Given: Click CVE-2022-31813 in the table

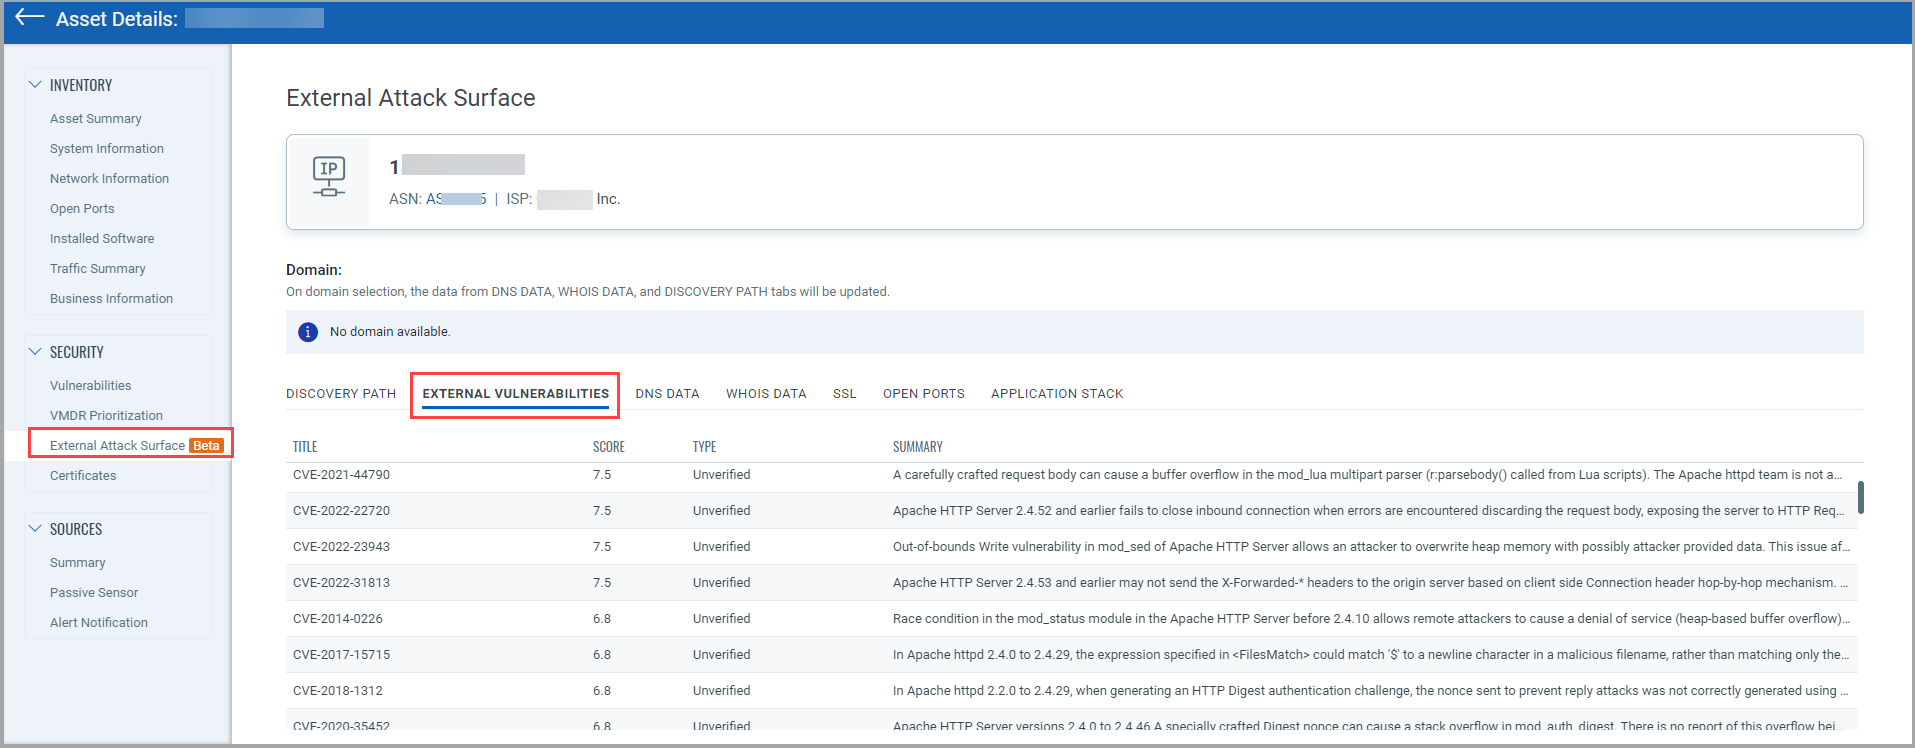Looking at the screenshot, I should click(x=341, y=583).
